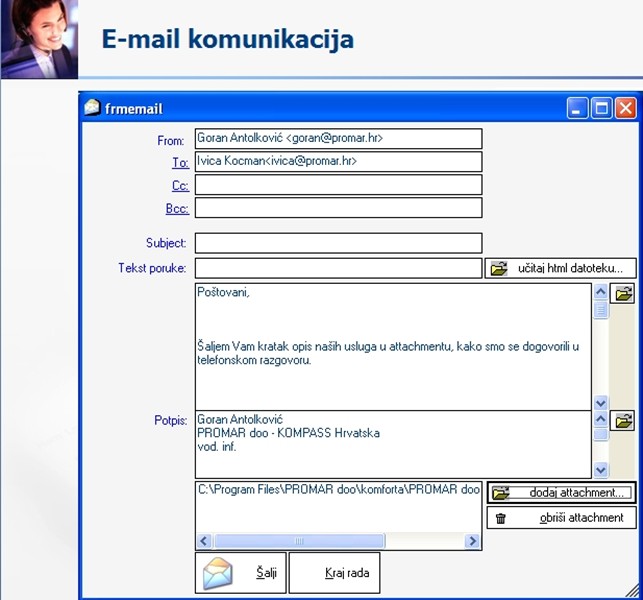
Task: Click attachment list horizontal scrollbar thumb
Action: tap(299, 541)
